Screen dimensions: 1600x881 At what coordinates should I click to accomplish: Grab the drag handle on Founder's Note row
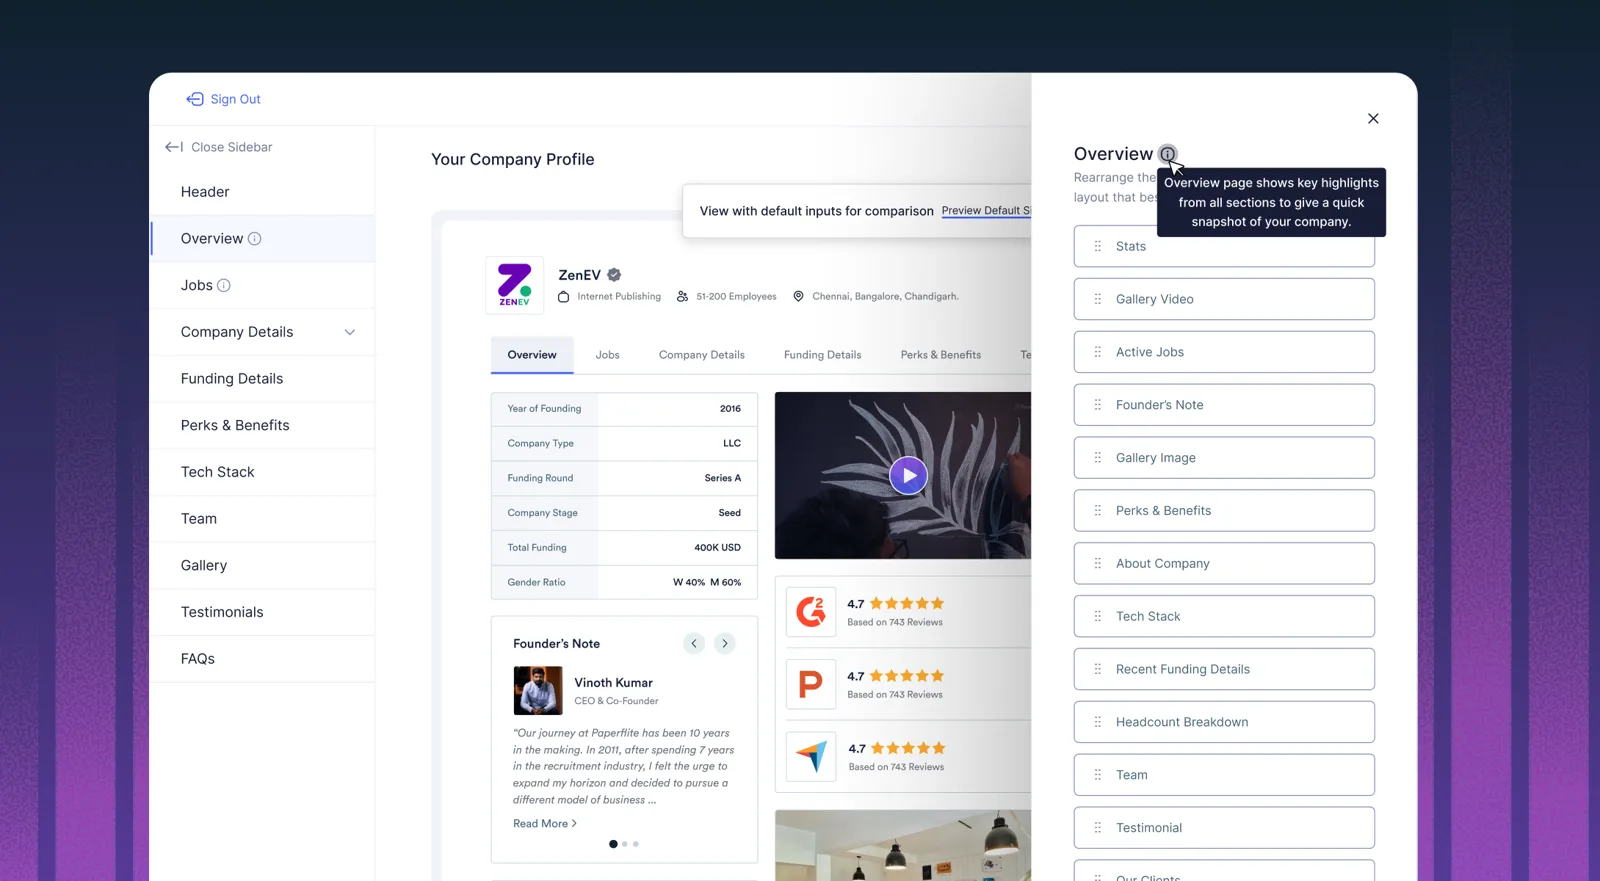click(1097, 405)
